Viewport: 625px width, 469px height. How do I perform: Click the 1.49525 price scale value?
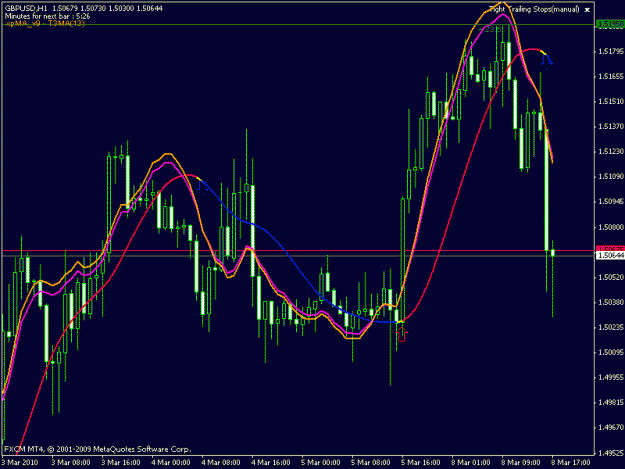coord(611,453)
